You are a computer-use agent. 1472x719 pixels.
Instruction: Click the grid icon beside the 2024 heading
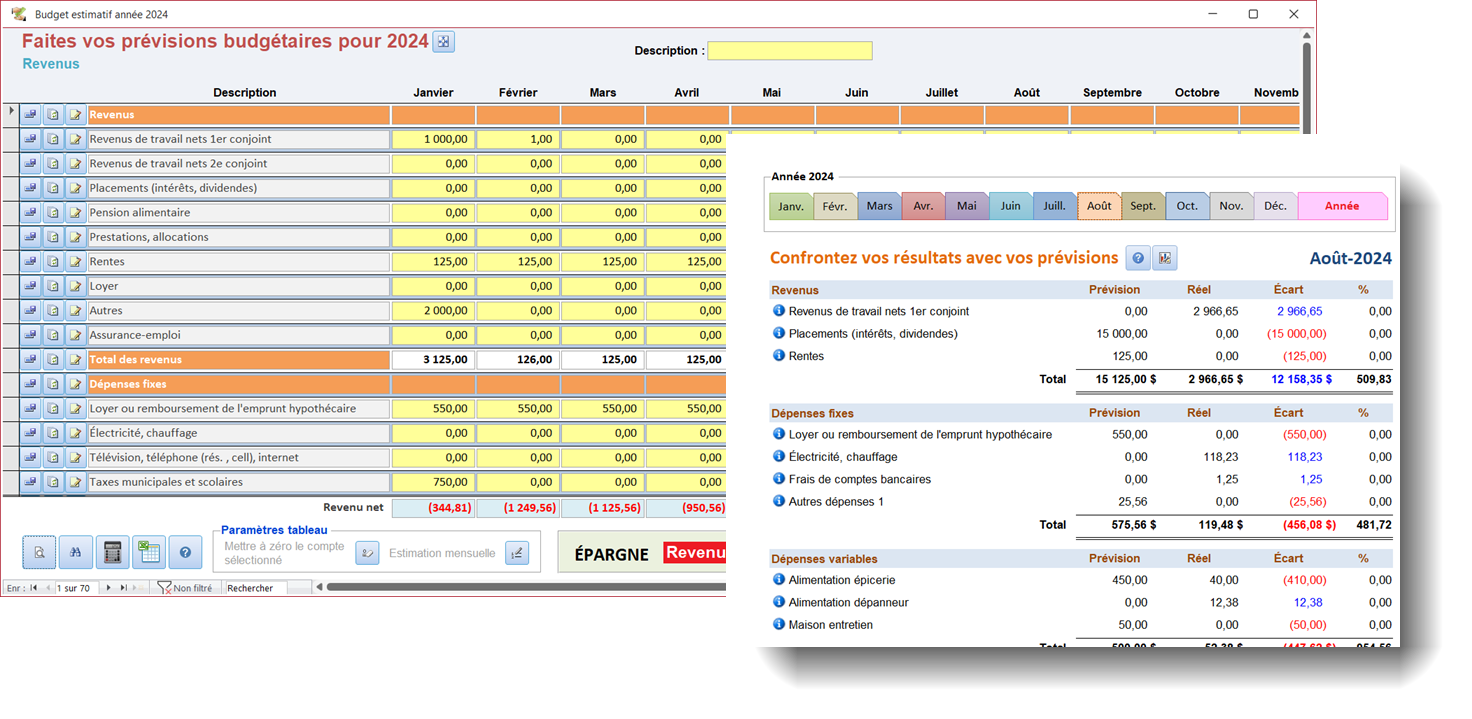tap(443, 41)
